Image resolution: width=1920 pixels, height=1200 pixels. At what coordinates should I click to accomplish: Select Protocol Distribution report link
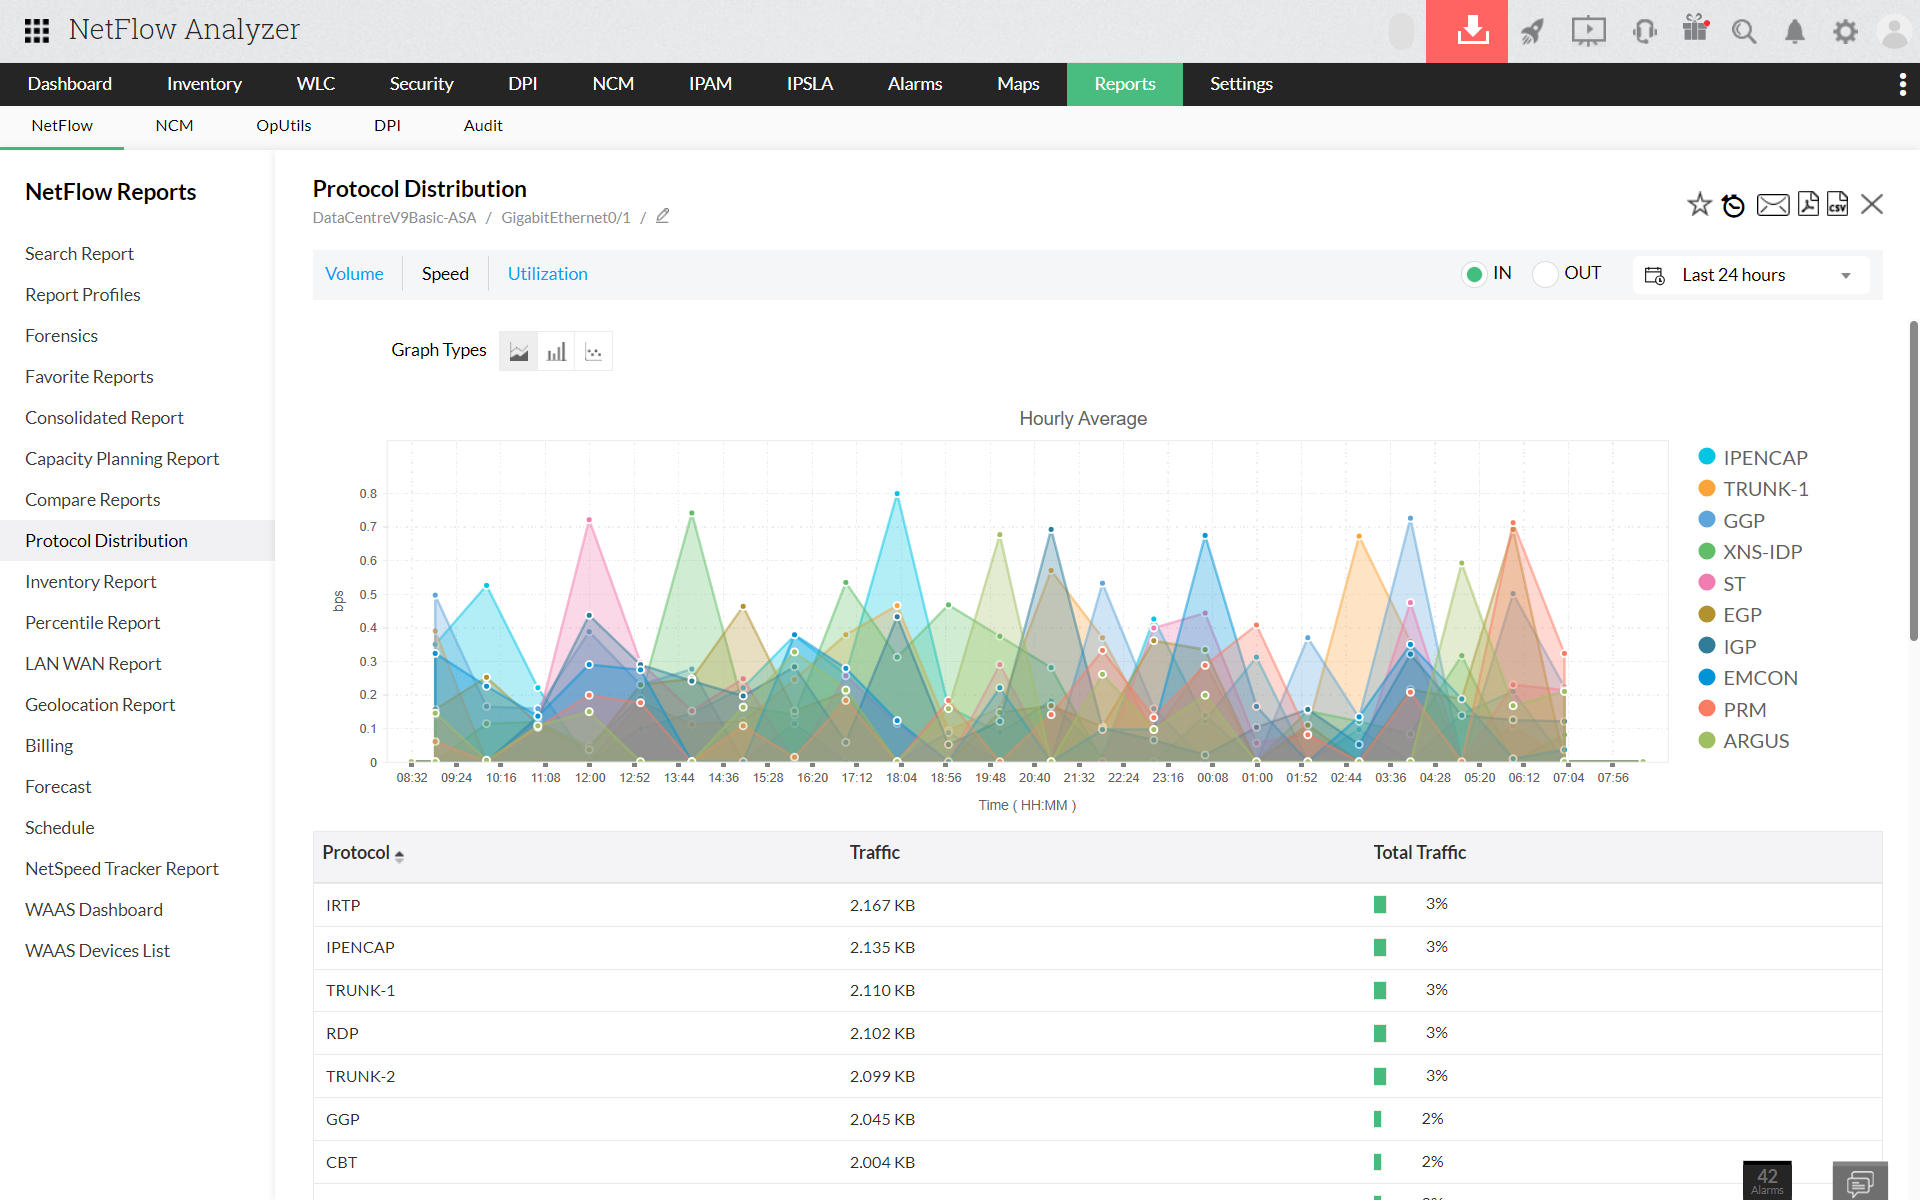(x=106, y=539)
